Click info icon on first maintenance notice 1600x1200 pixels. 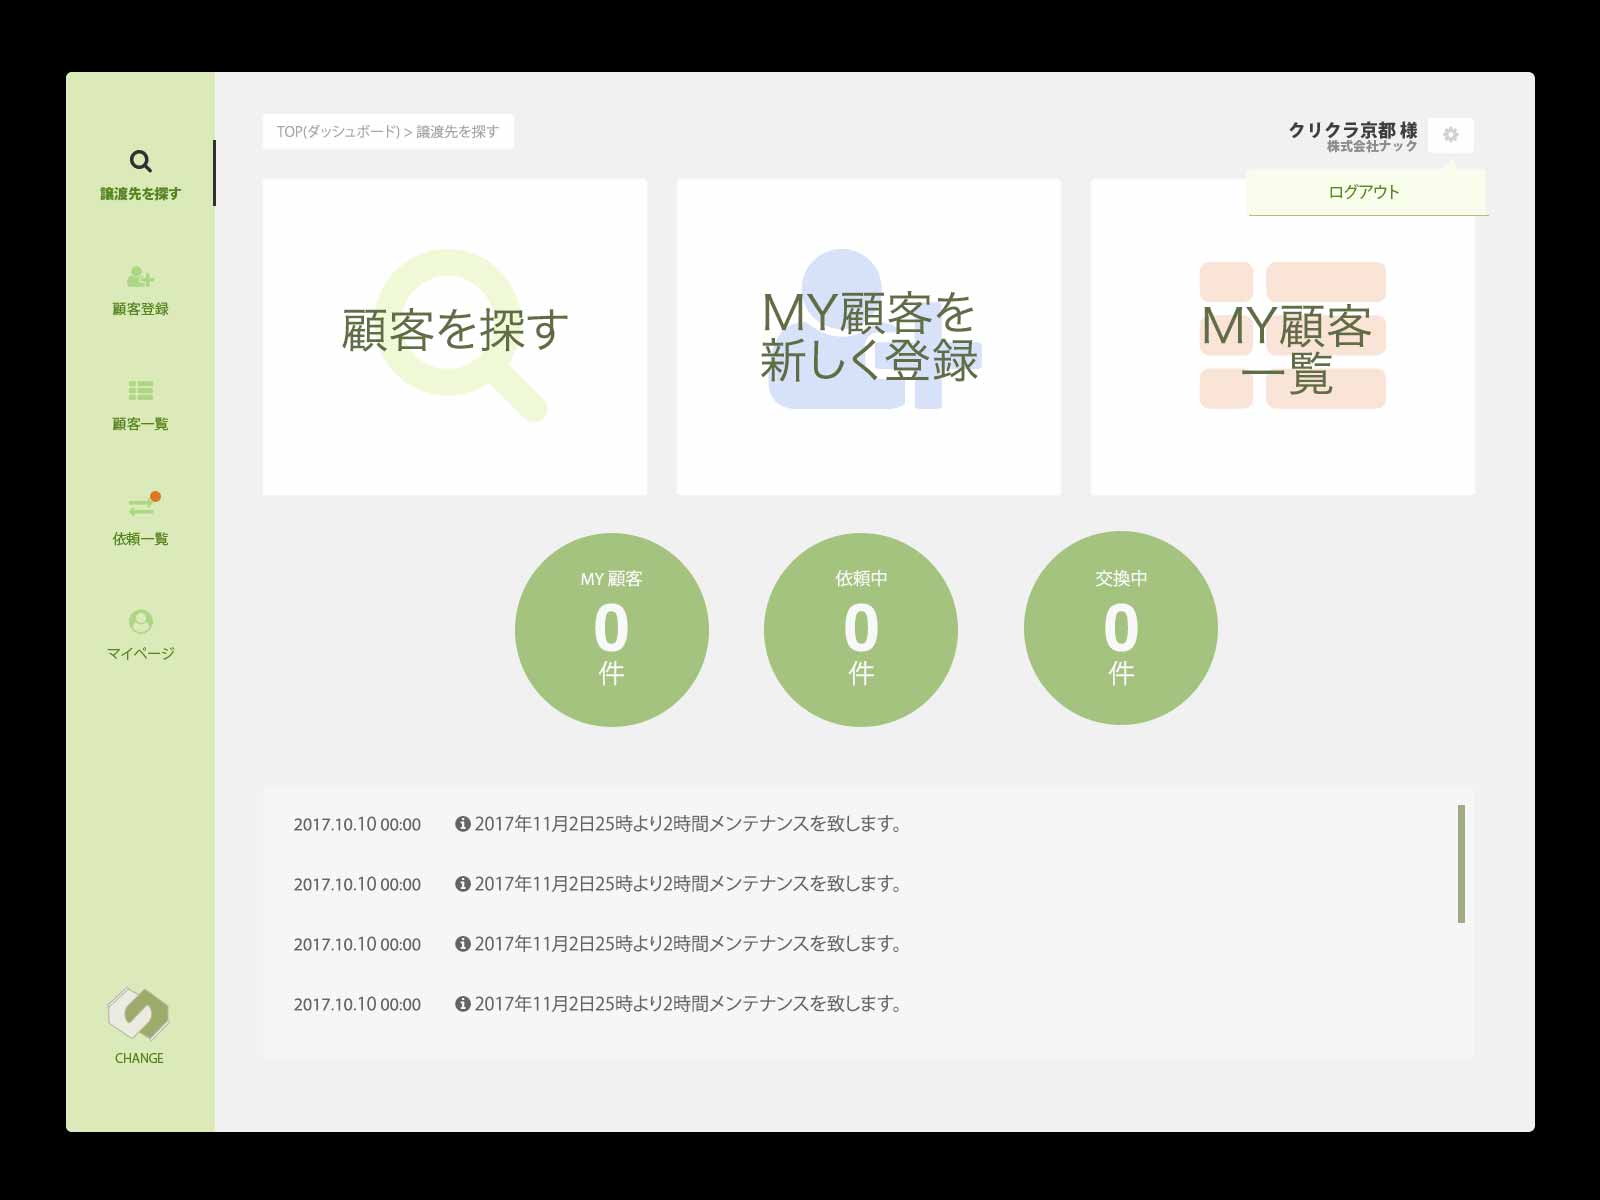coord(463,824)
